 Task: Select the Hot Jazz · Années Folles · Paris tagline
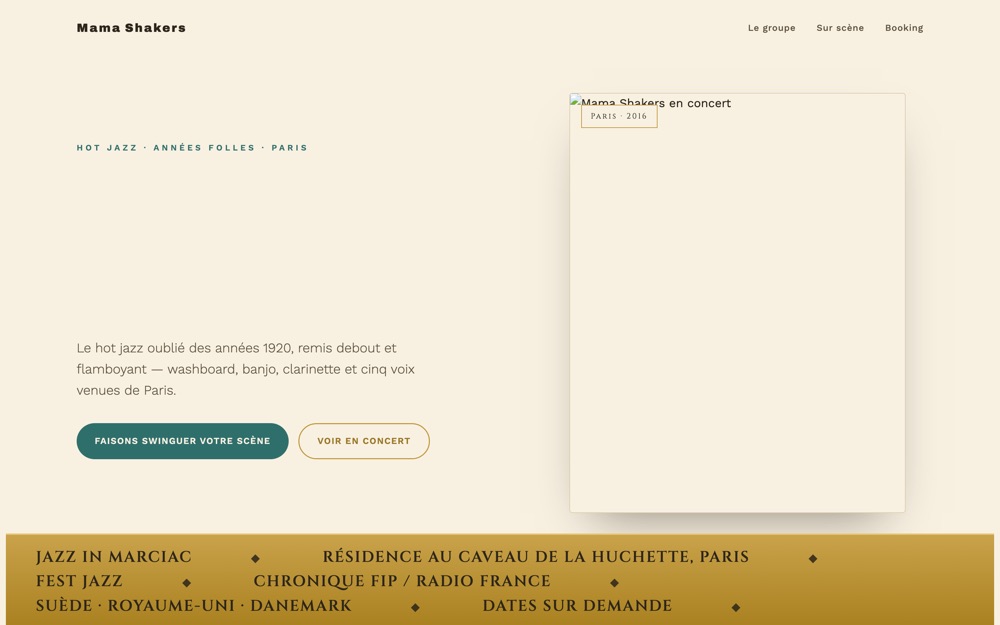click(192, 147)
